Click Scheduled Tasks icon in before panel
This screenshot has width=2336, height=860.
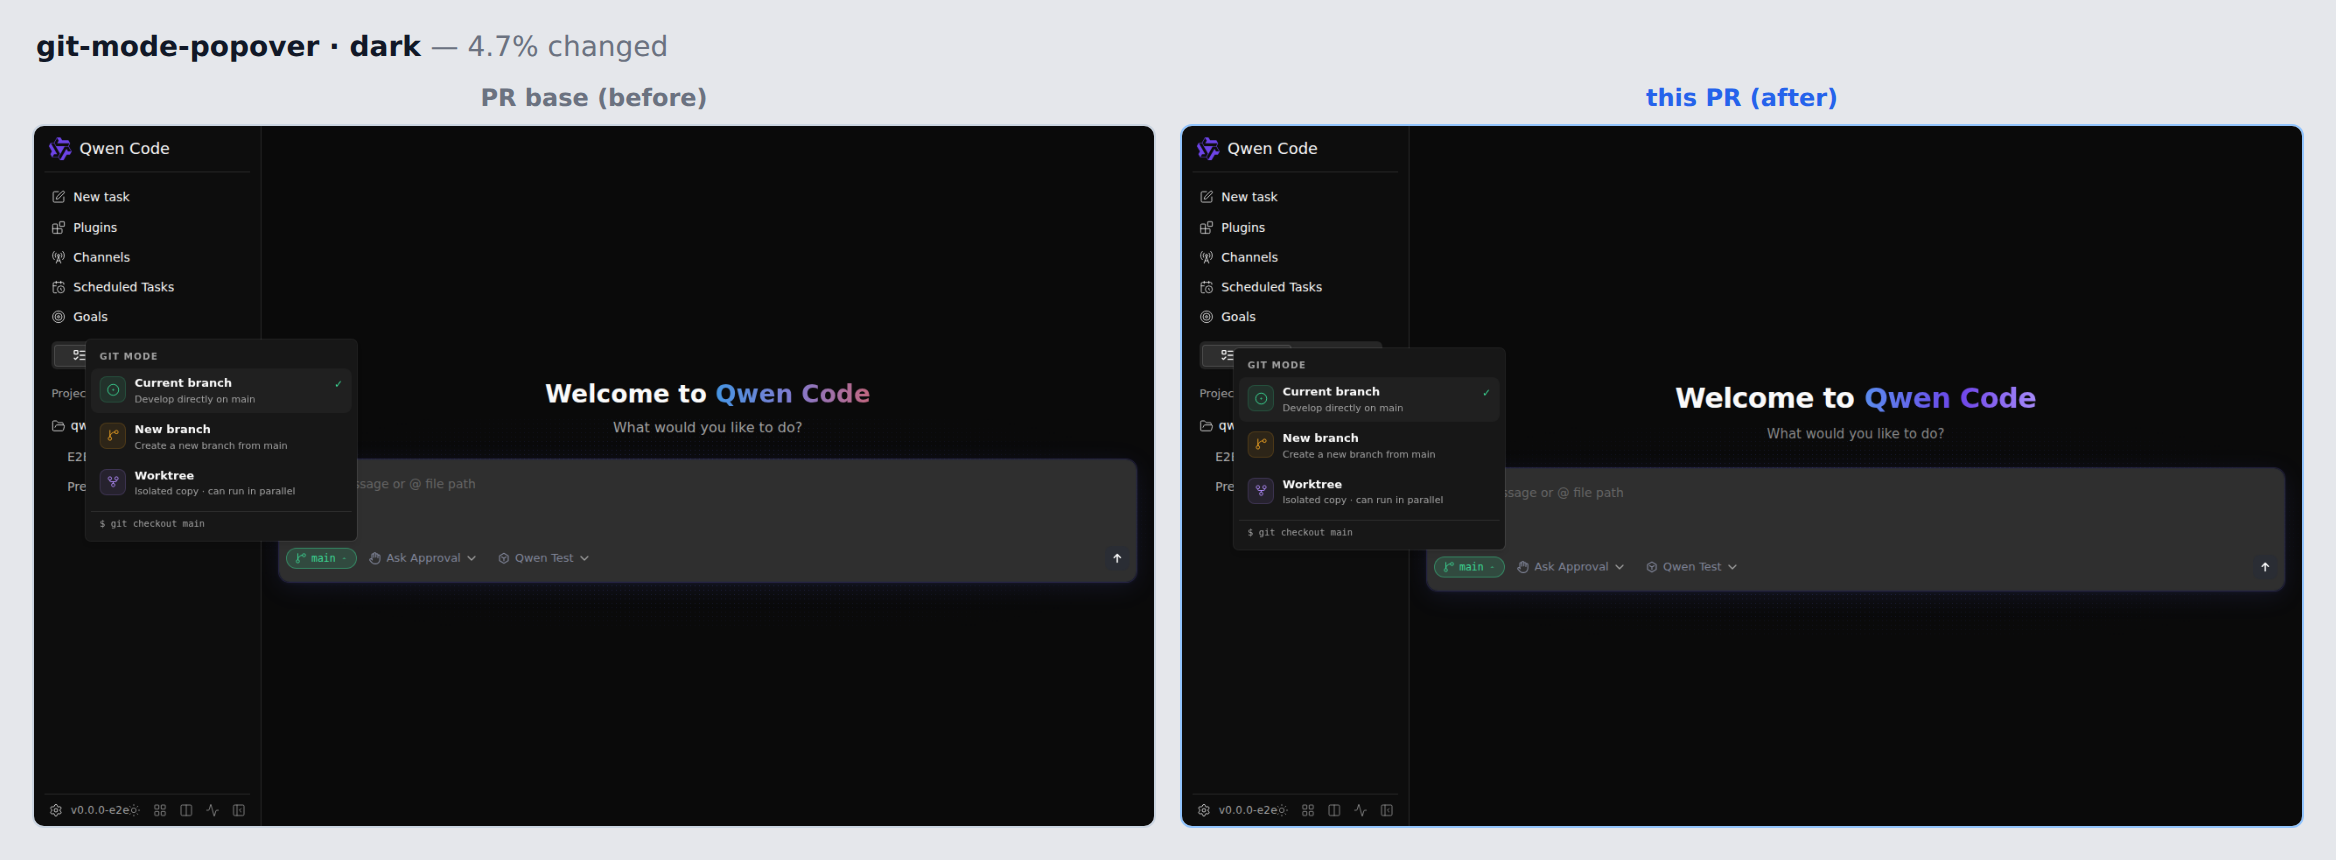tap(59, 287)
